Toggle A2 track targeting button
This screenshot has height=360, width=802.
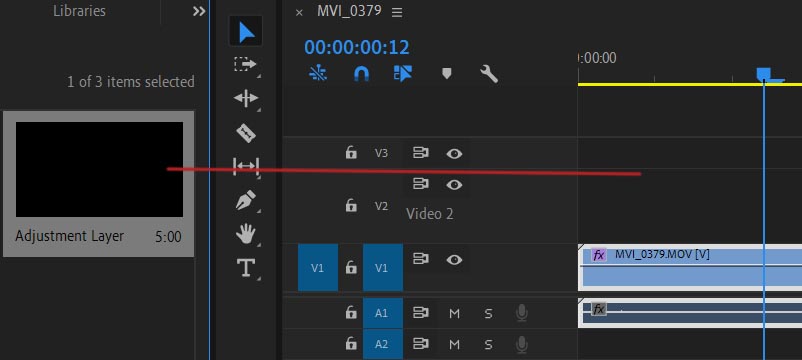pyautogui.click(x=383, y=344)
